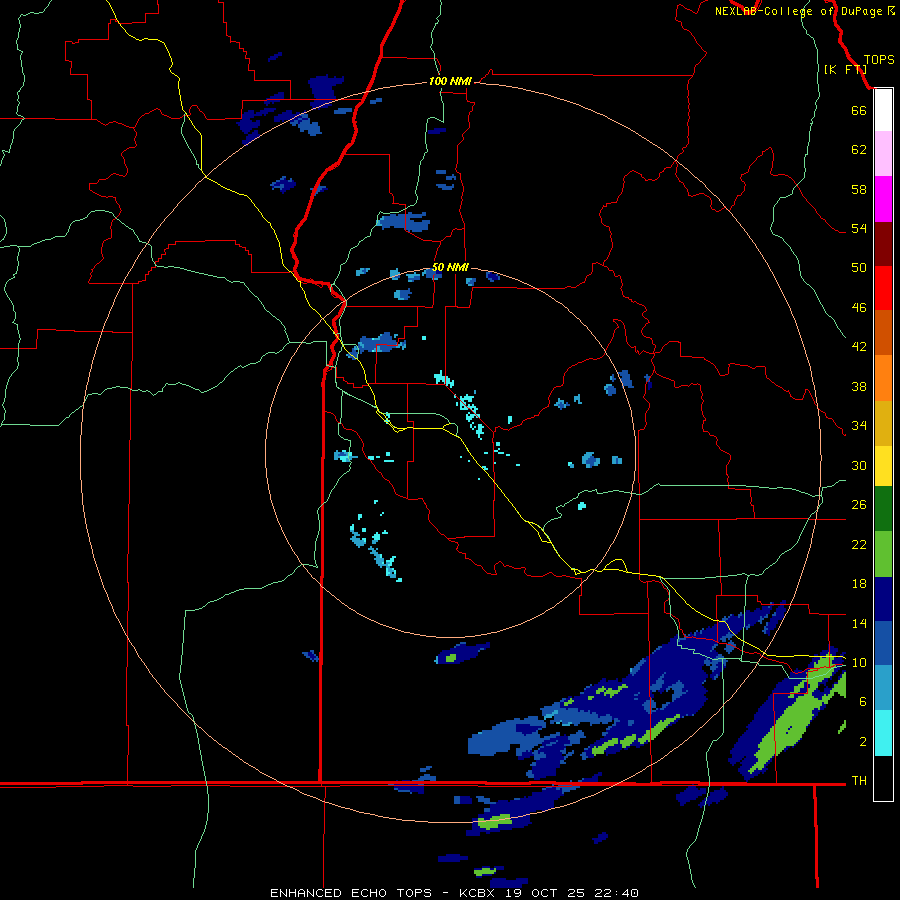Image resolution: width=900 pixels, height=900 pixels.
Task: Click the '19 OCT 25' date text
Action: (x=548, y=893)
